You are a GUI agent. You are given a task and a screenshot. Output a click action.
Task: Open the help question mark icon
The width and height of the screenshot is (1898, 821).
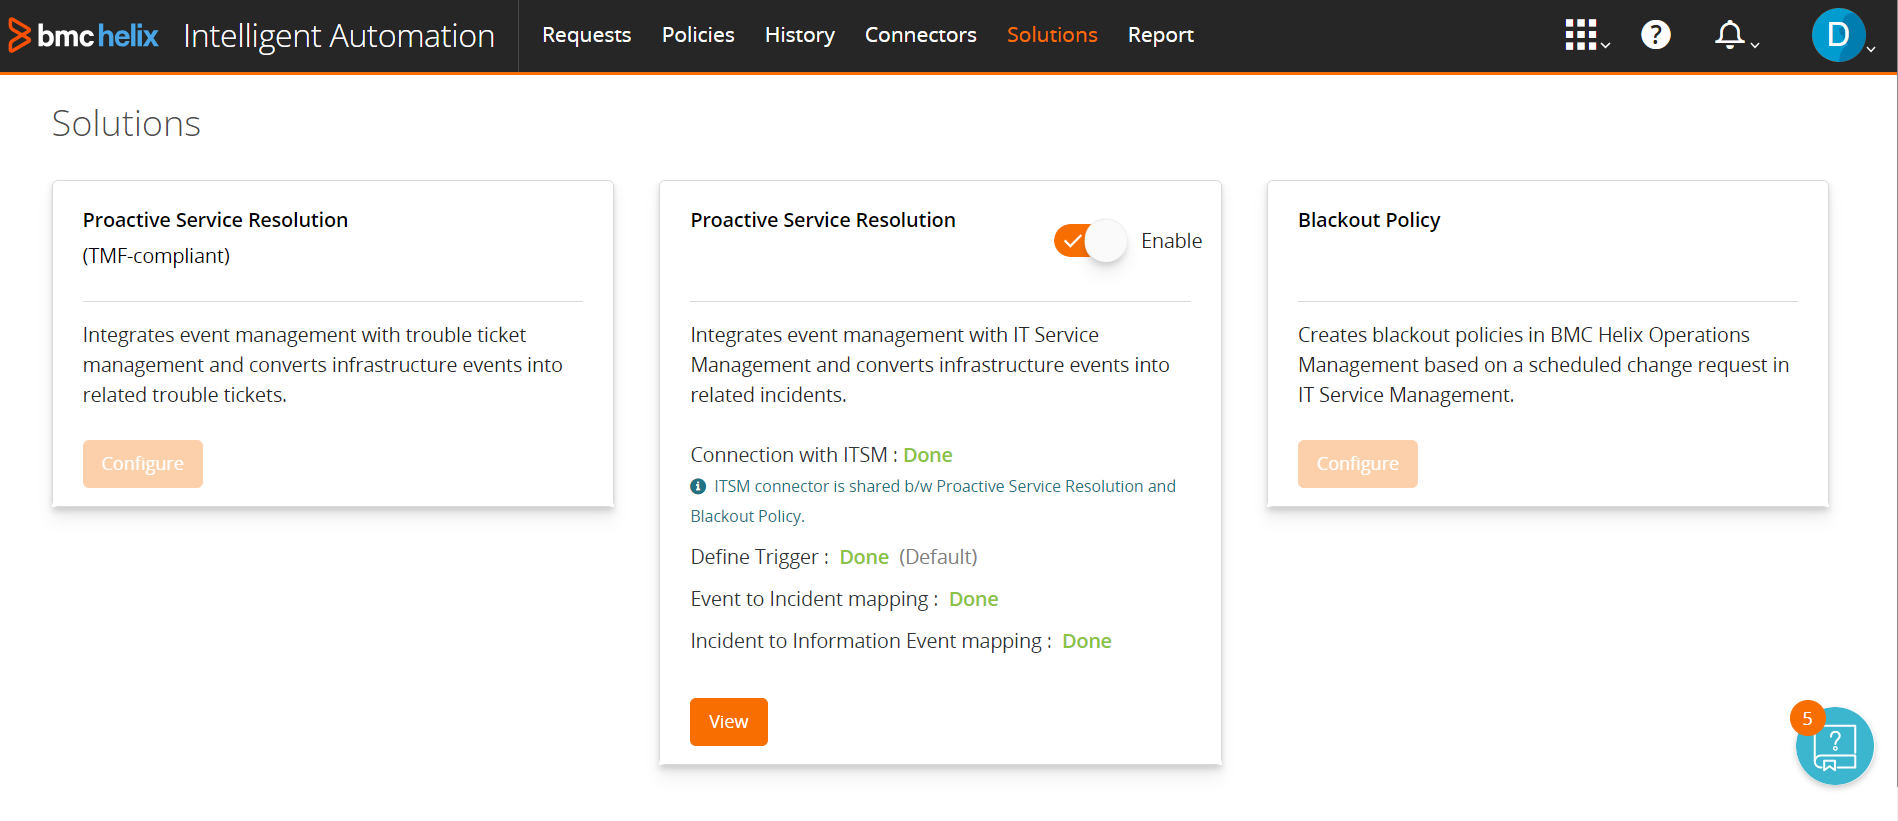(1656, 35)
